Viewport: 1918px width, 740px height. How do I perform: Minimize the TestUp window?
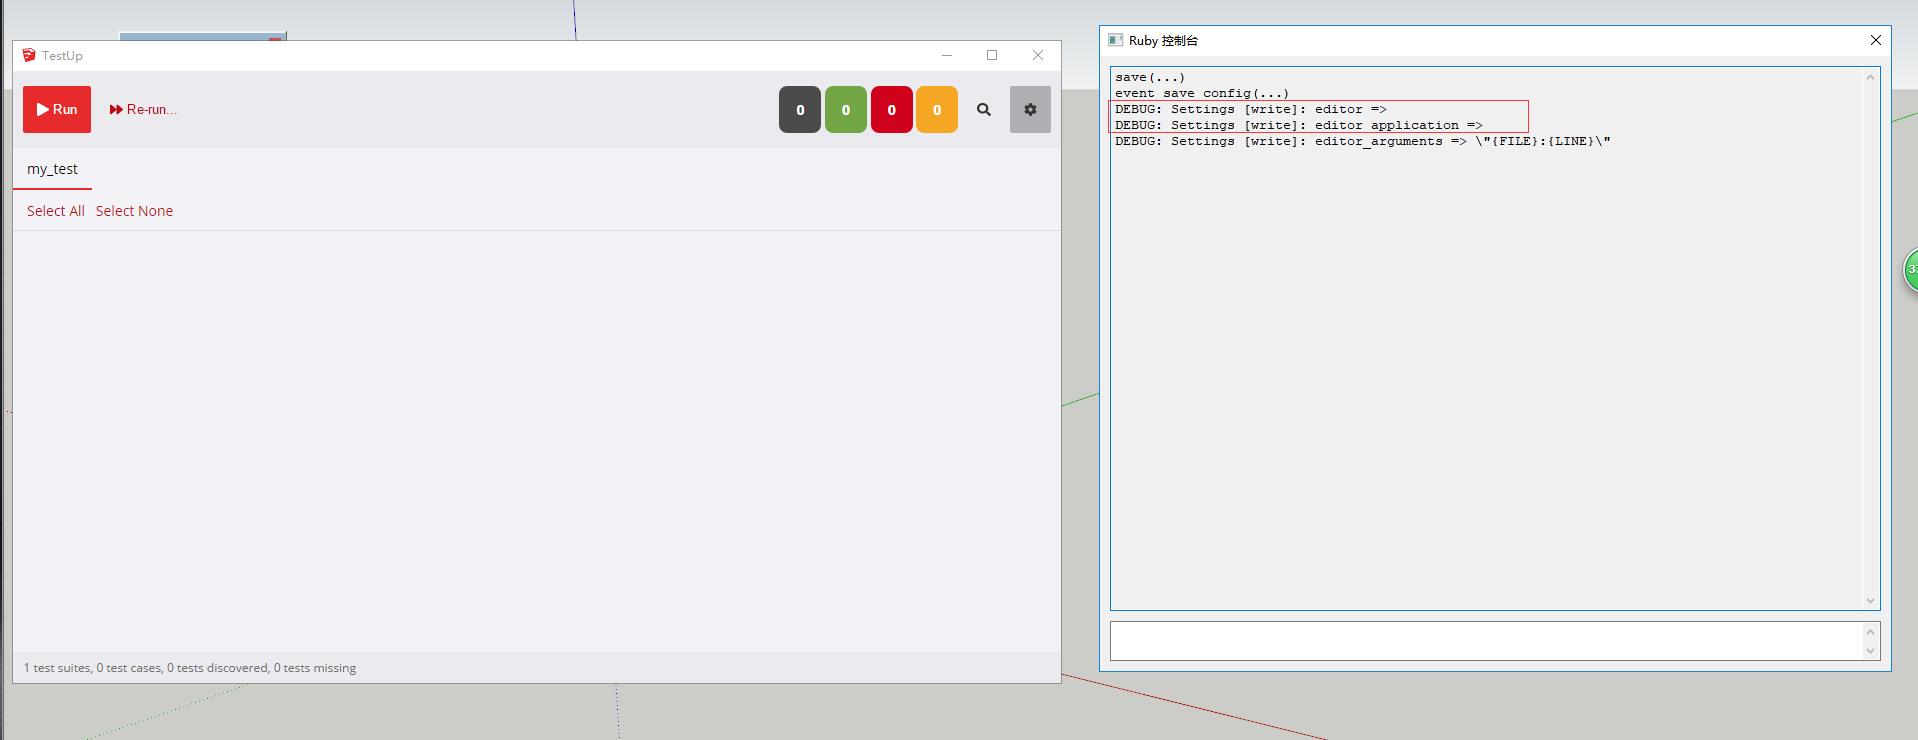tap(947, 55)
